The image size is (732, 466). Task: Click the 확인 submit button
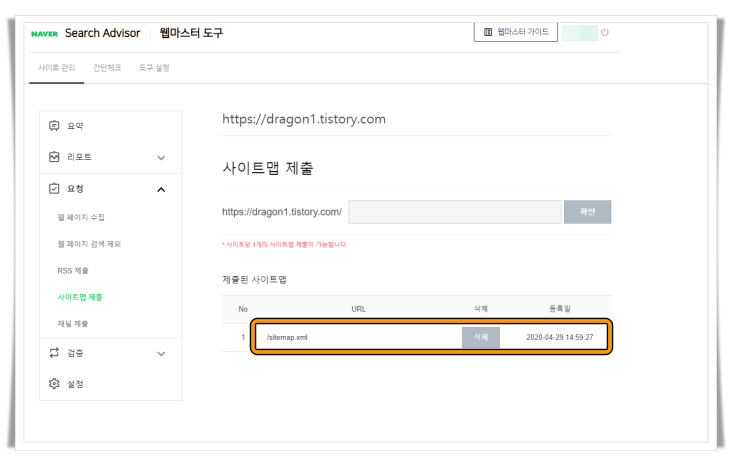587,212
